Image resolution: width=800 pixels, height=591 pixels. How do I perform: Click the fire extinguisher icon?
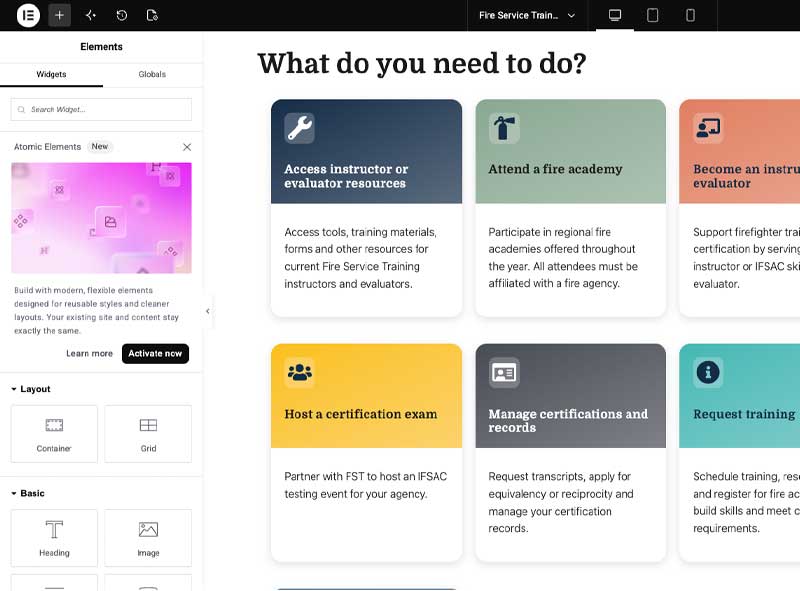[504, 128]
